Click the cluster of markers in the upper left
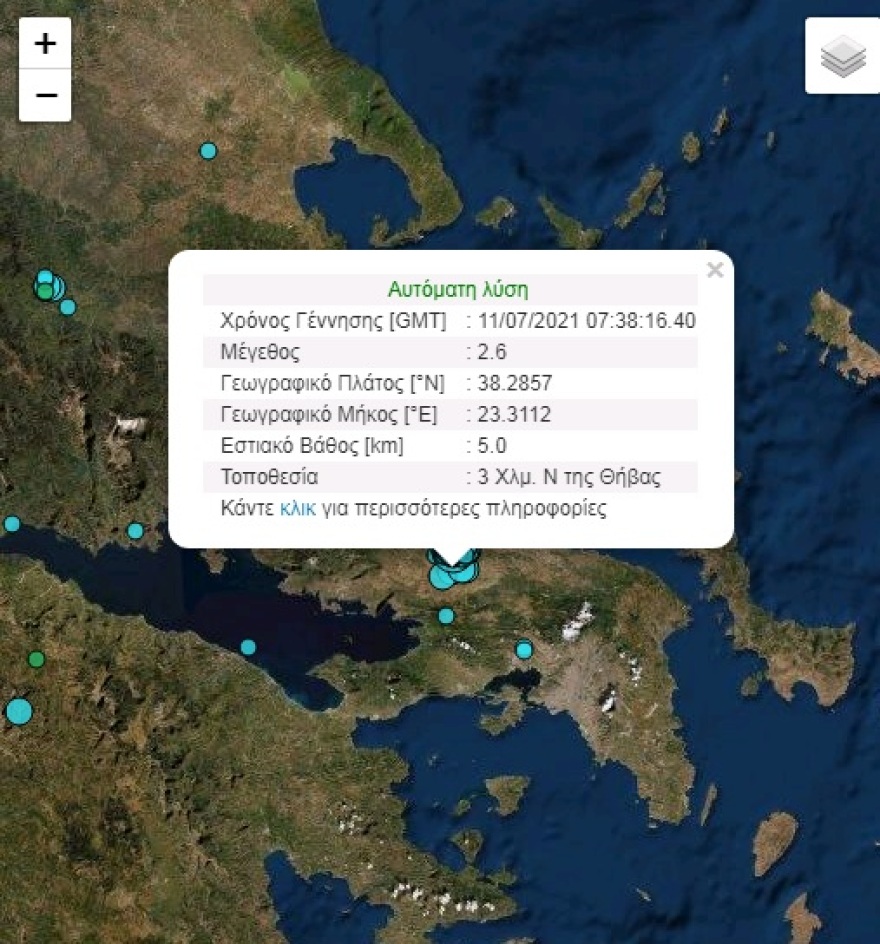The image size is (880, 944). click(x=48, y=288)
